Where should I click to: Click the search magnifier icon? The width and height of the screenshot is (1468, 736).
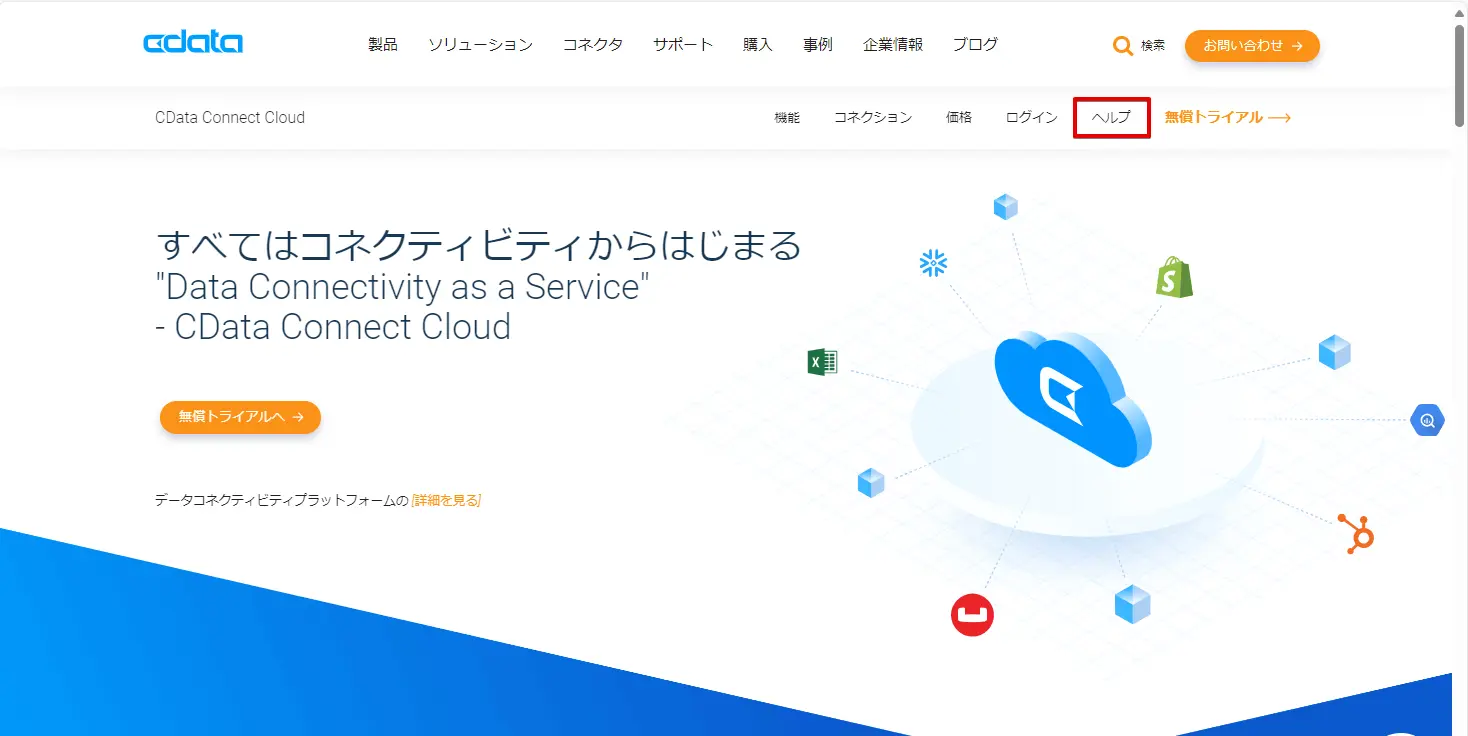click(1123, 46)
